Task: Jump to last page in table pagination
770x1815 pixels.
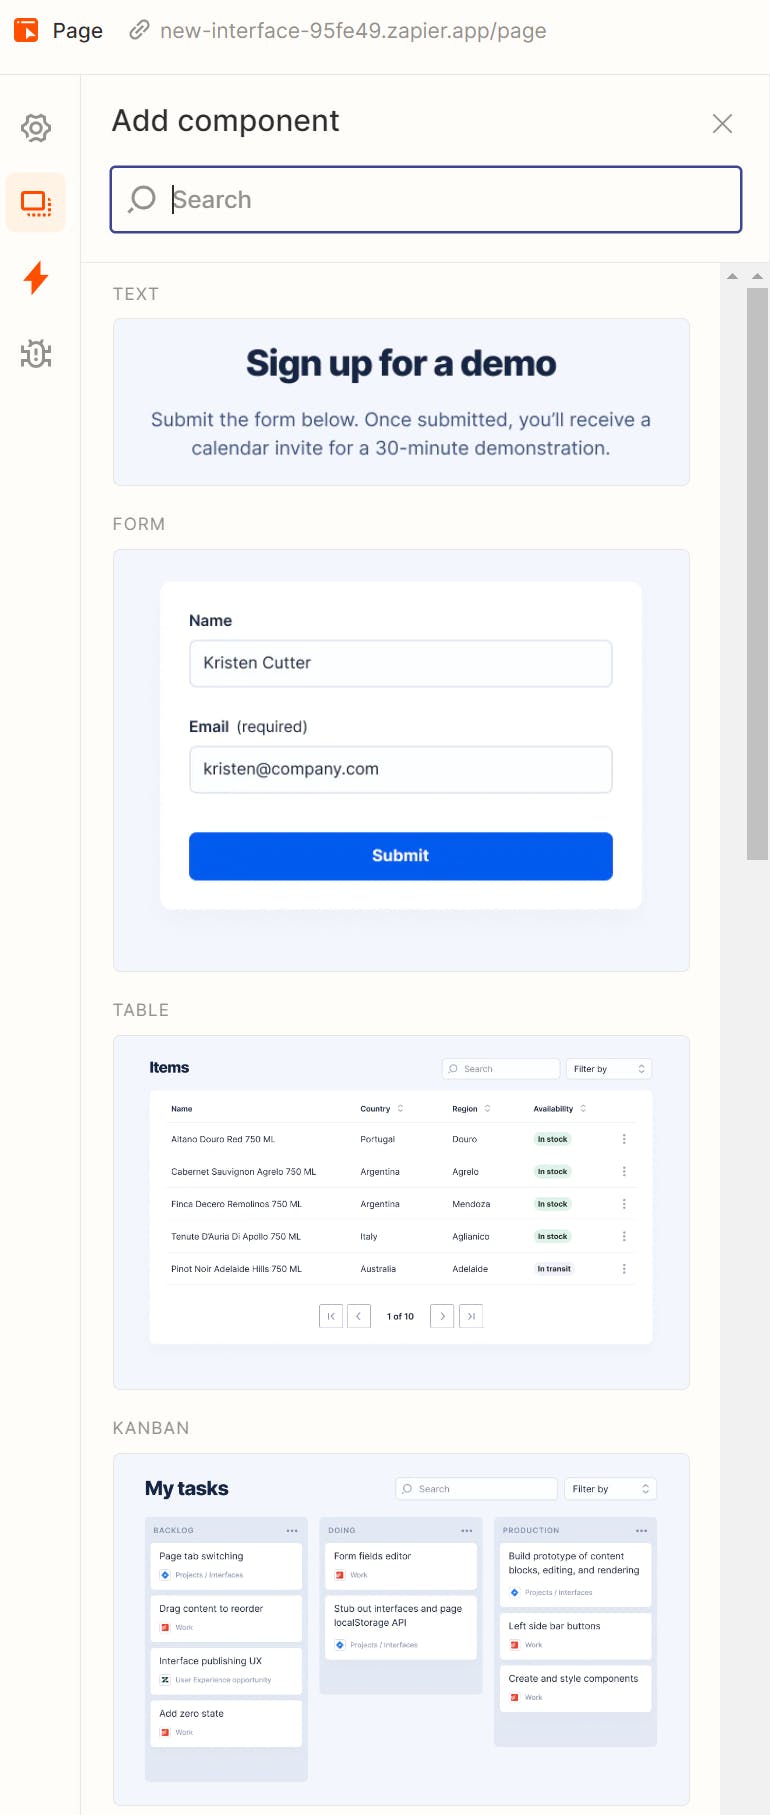Action: tap(471, 1316)
